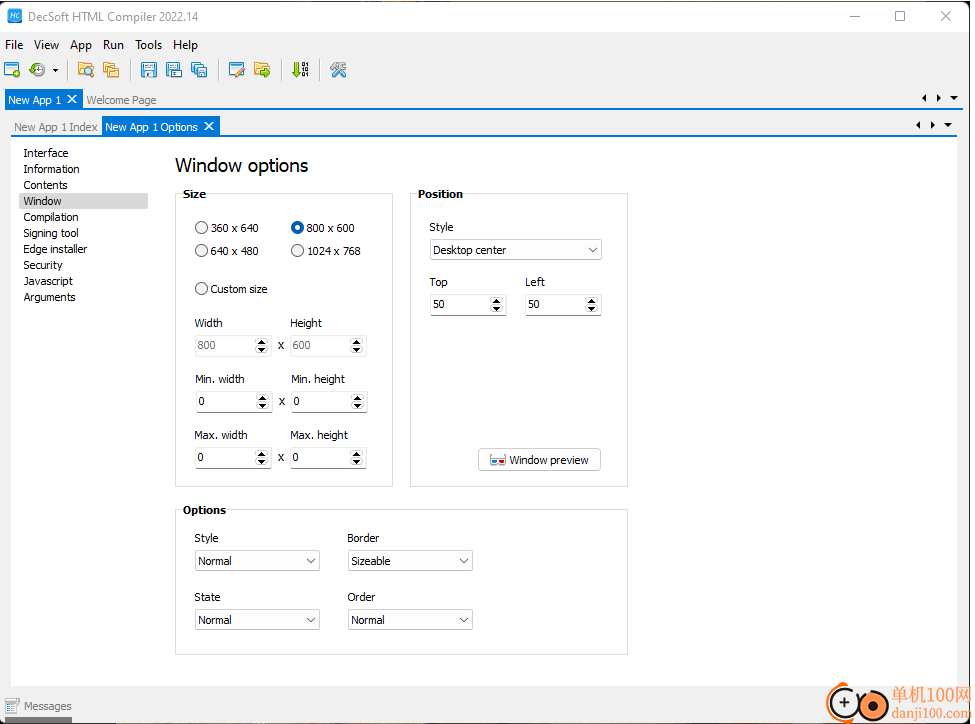
Task: Open the Security options section
Action: [43, 266]
